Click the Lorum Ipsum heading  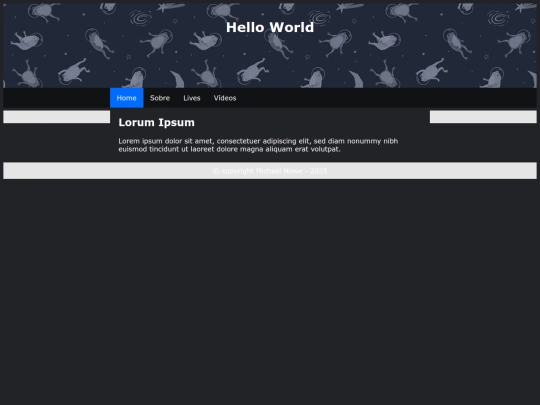(156, 122)
